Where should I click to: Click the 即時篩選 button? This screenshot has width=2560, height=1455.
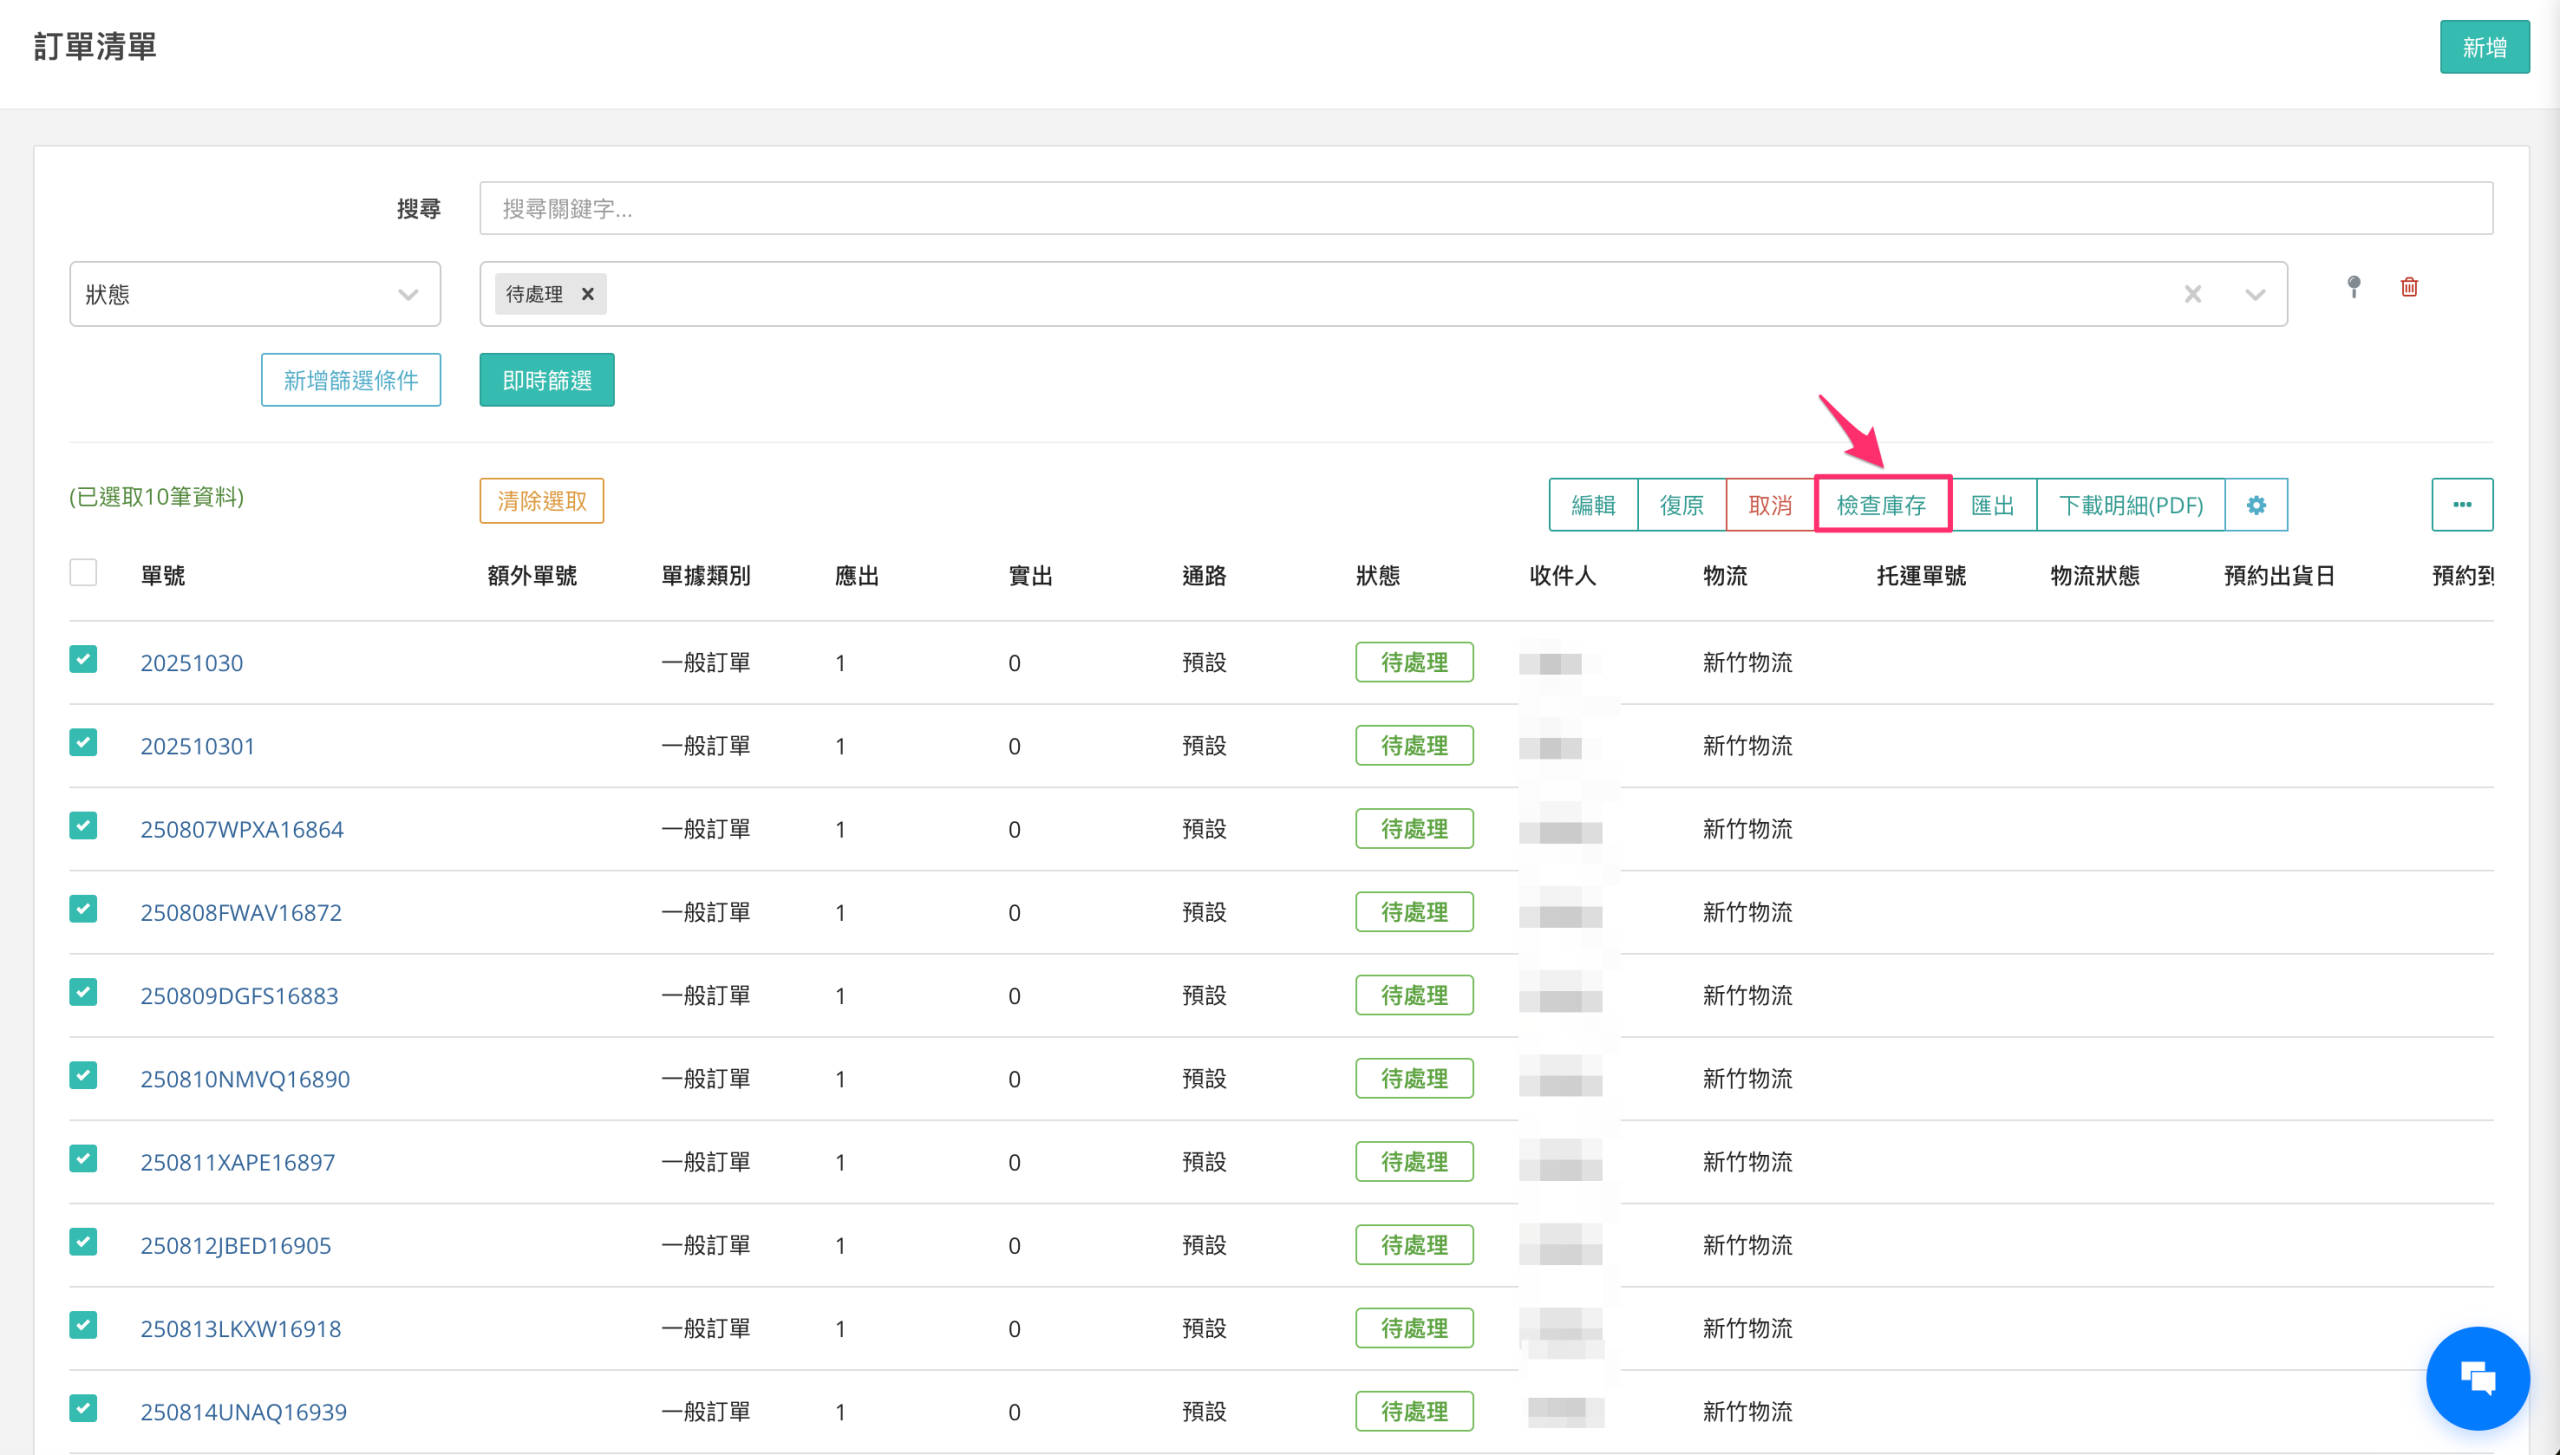546,380
